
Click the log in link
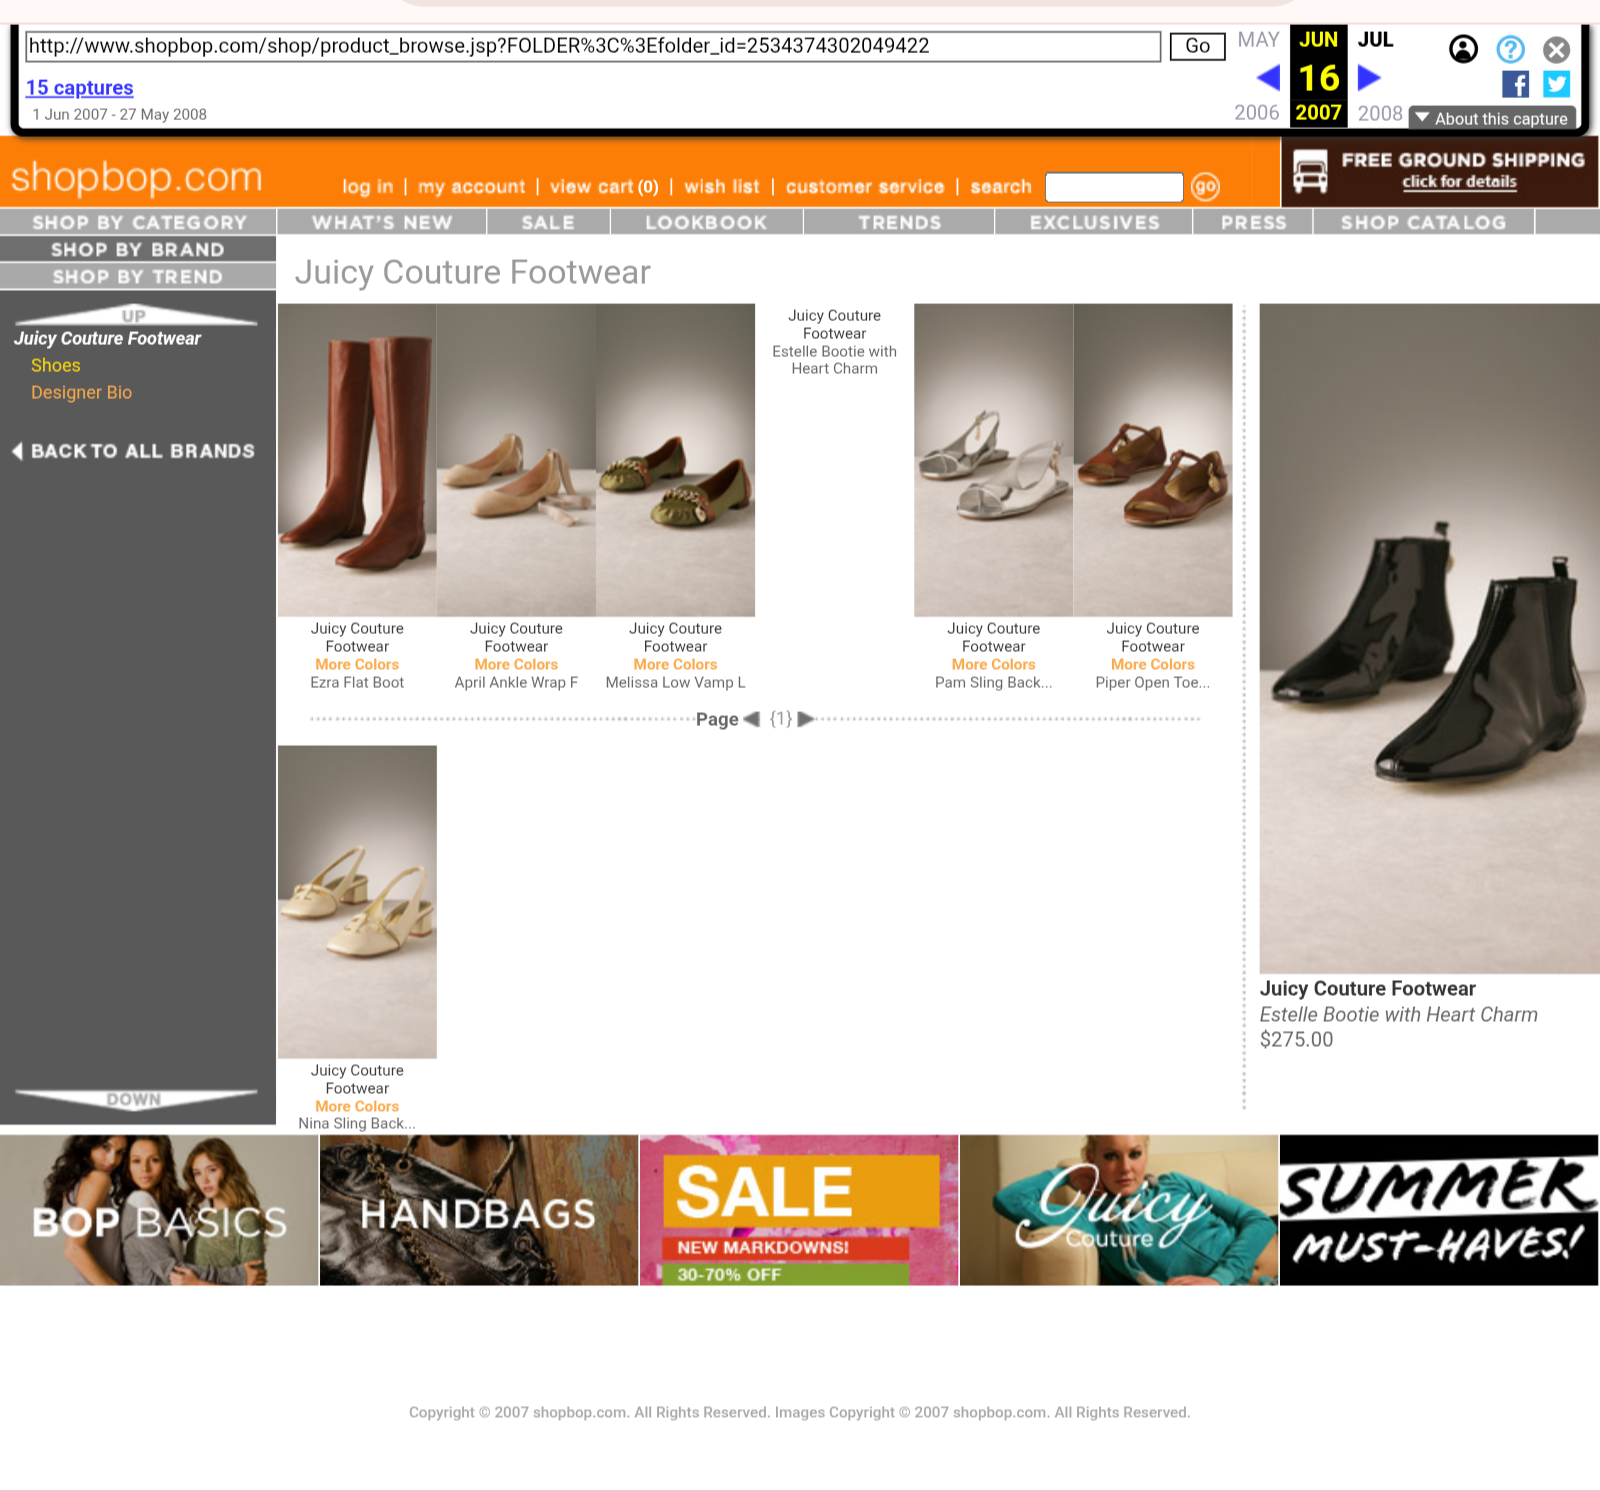click(x=367, y=187)
